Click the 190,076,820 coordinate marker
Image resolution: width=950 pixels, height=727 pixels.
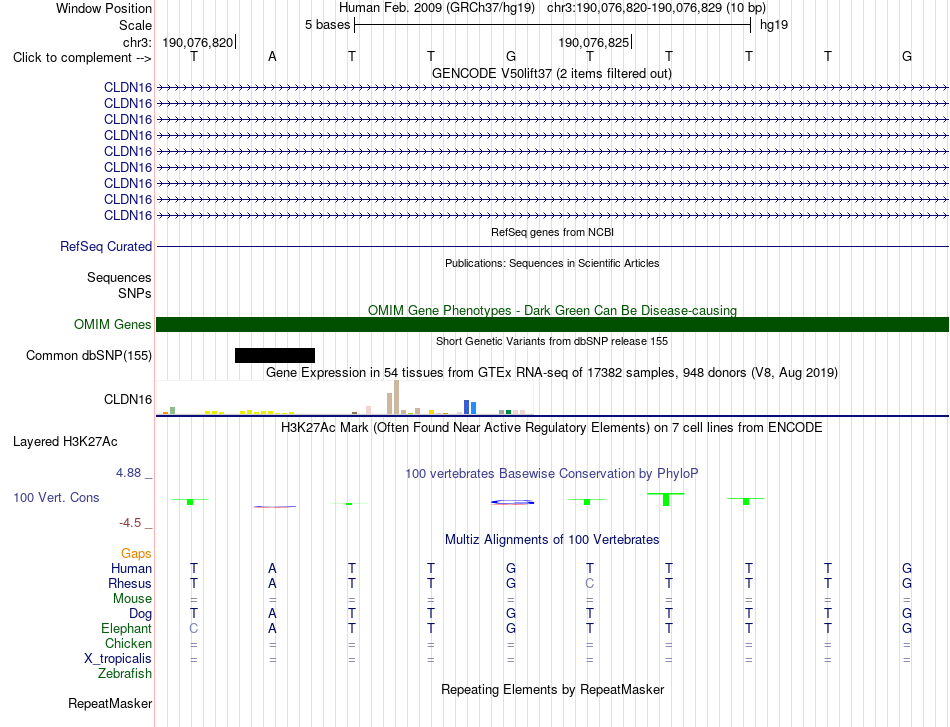point(198,42)
